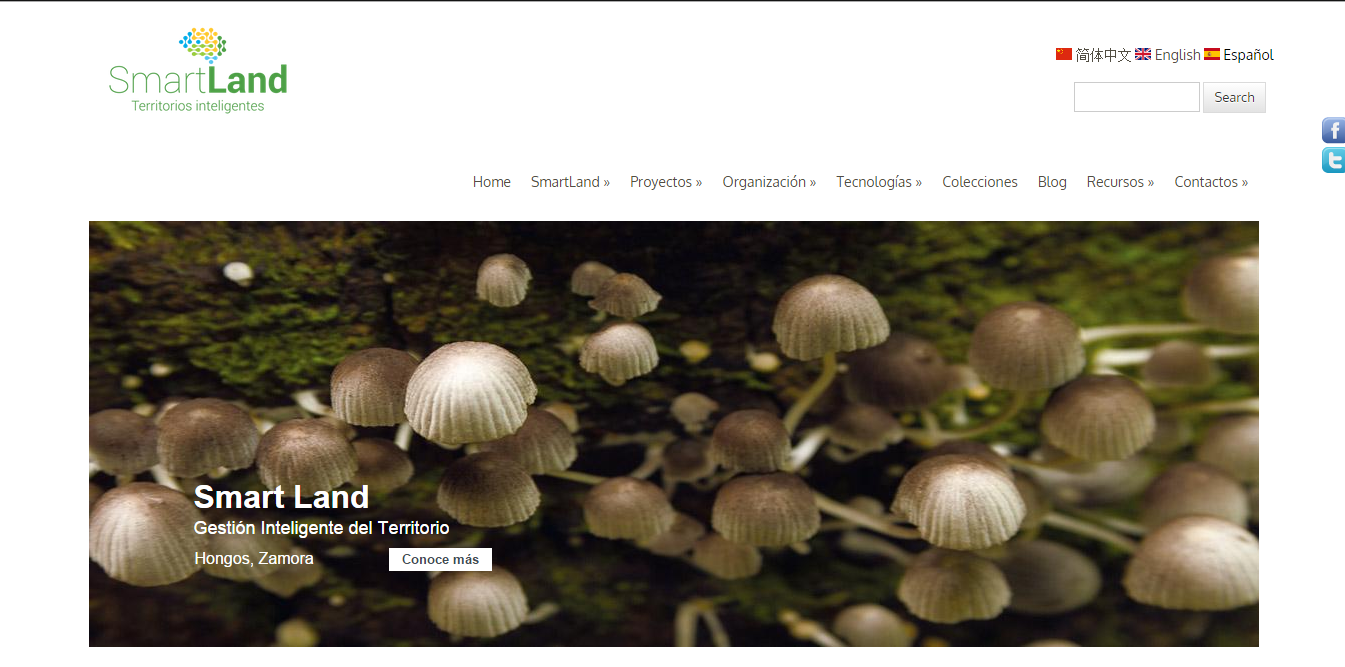Select the British flag icon
This screenshot has height=667, width=1345.
1143,54
